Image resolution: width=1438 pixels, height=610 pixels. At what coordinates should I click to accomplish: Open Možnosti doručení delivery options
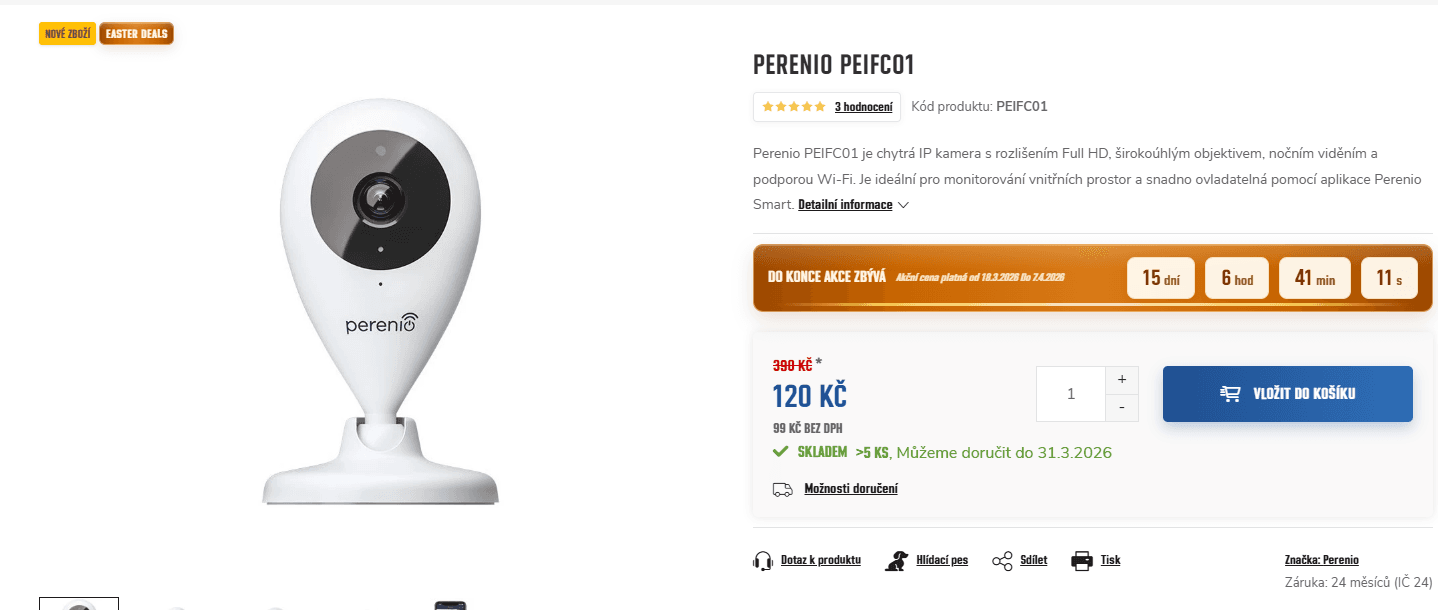851,488
